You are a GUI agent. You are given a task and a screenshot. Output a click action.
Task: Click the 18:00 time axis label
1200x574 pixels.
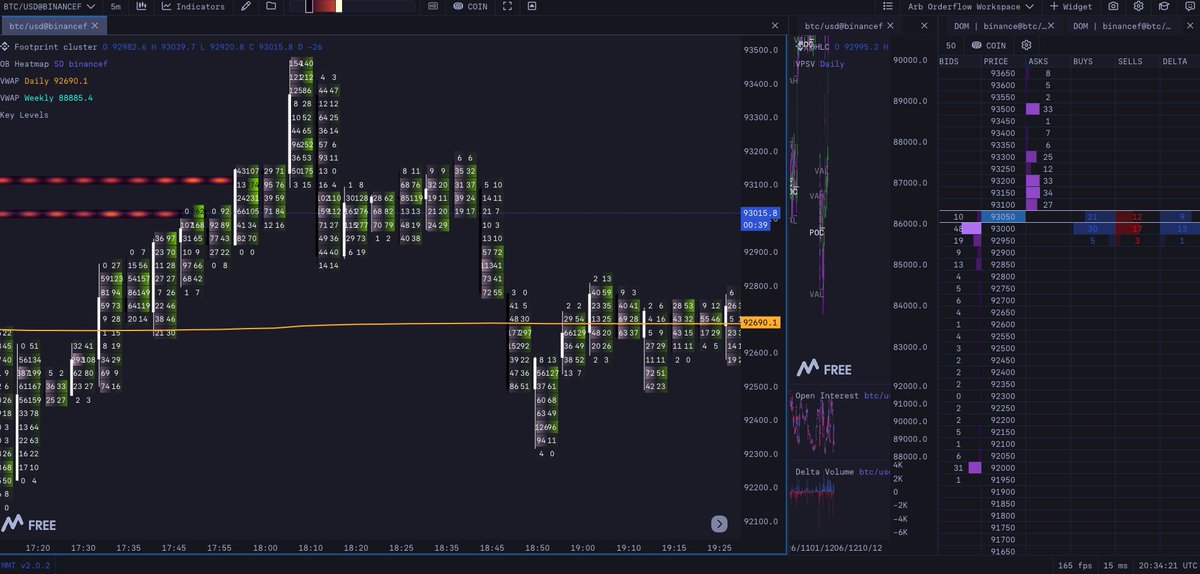(266, 548)
